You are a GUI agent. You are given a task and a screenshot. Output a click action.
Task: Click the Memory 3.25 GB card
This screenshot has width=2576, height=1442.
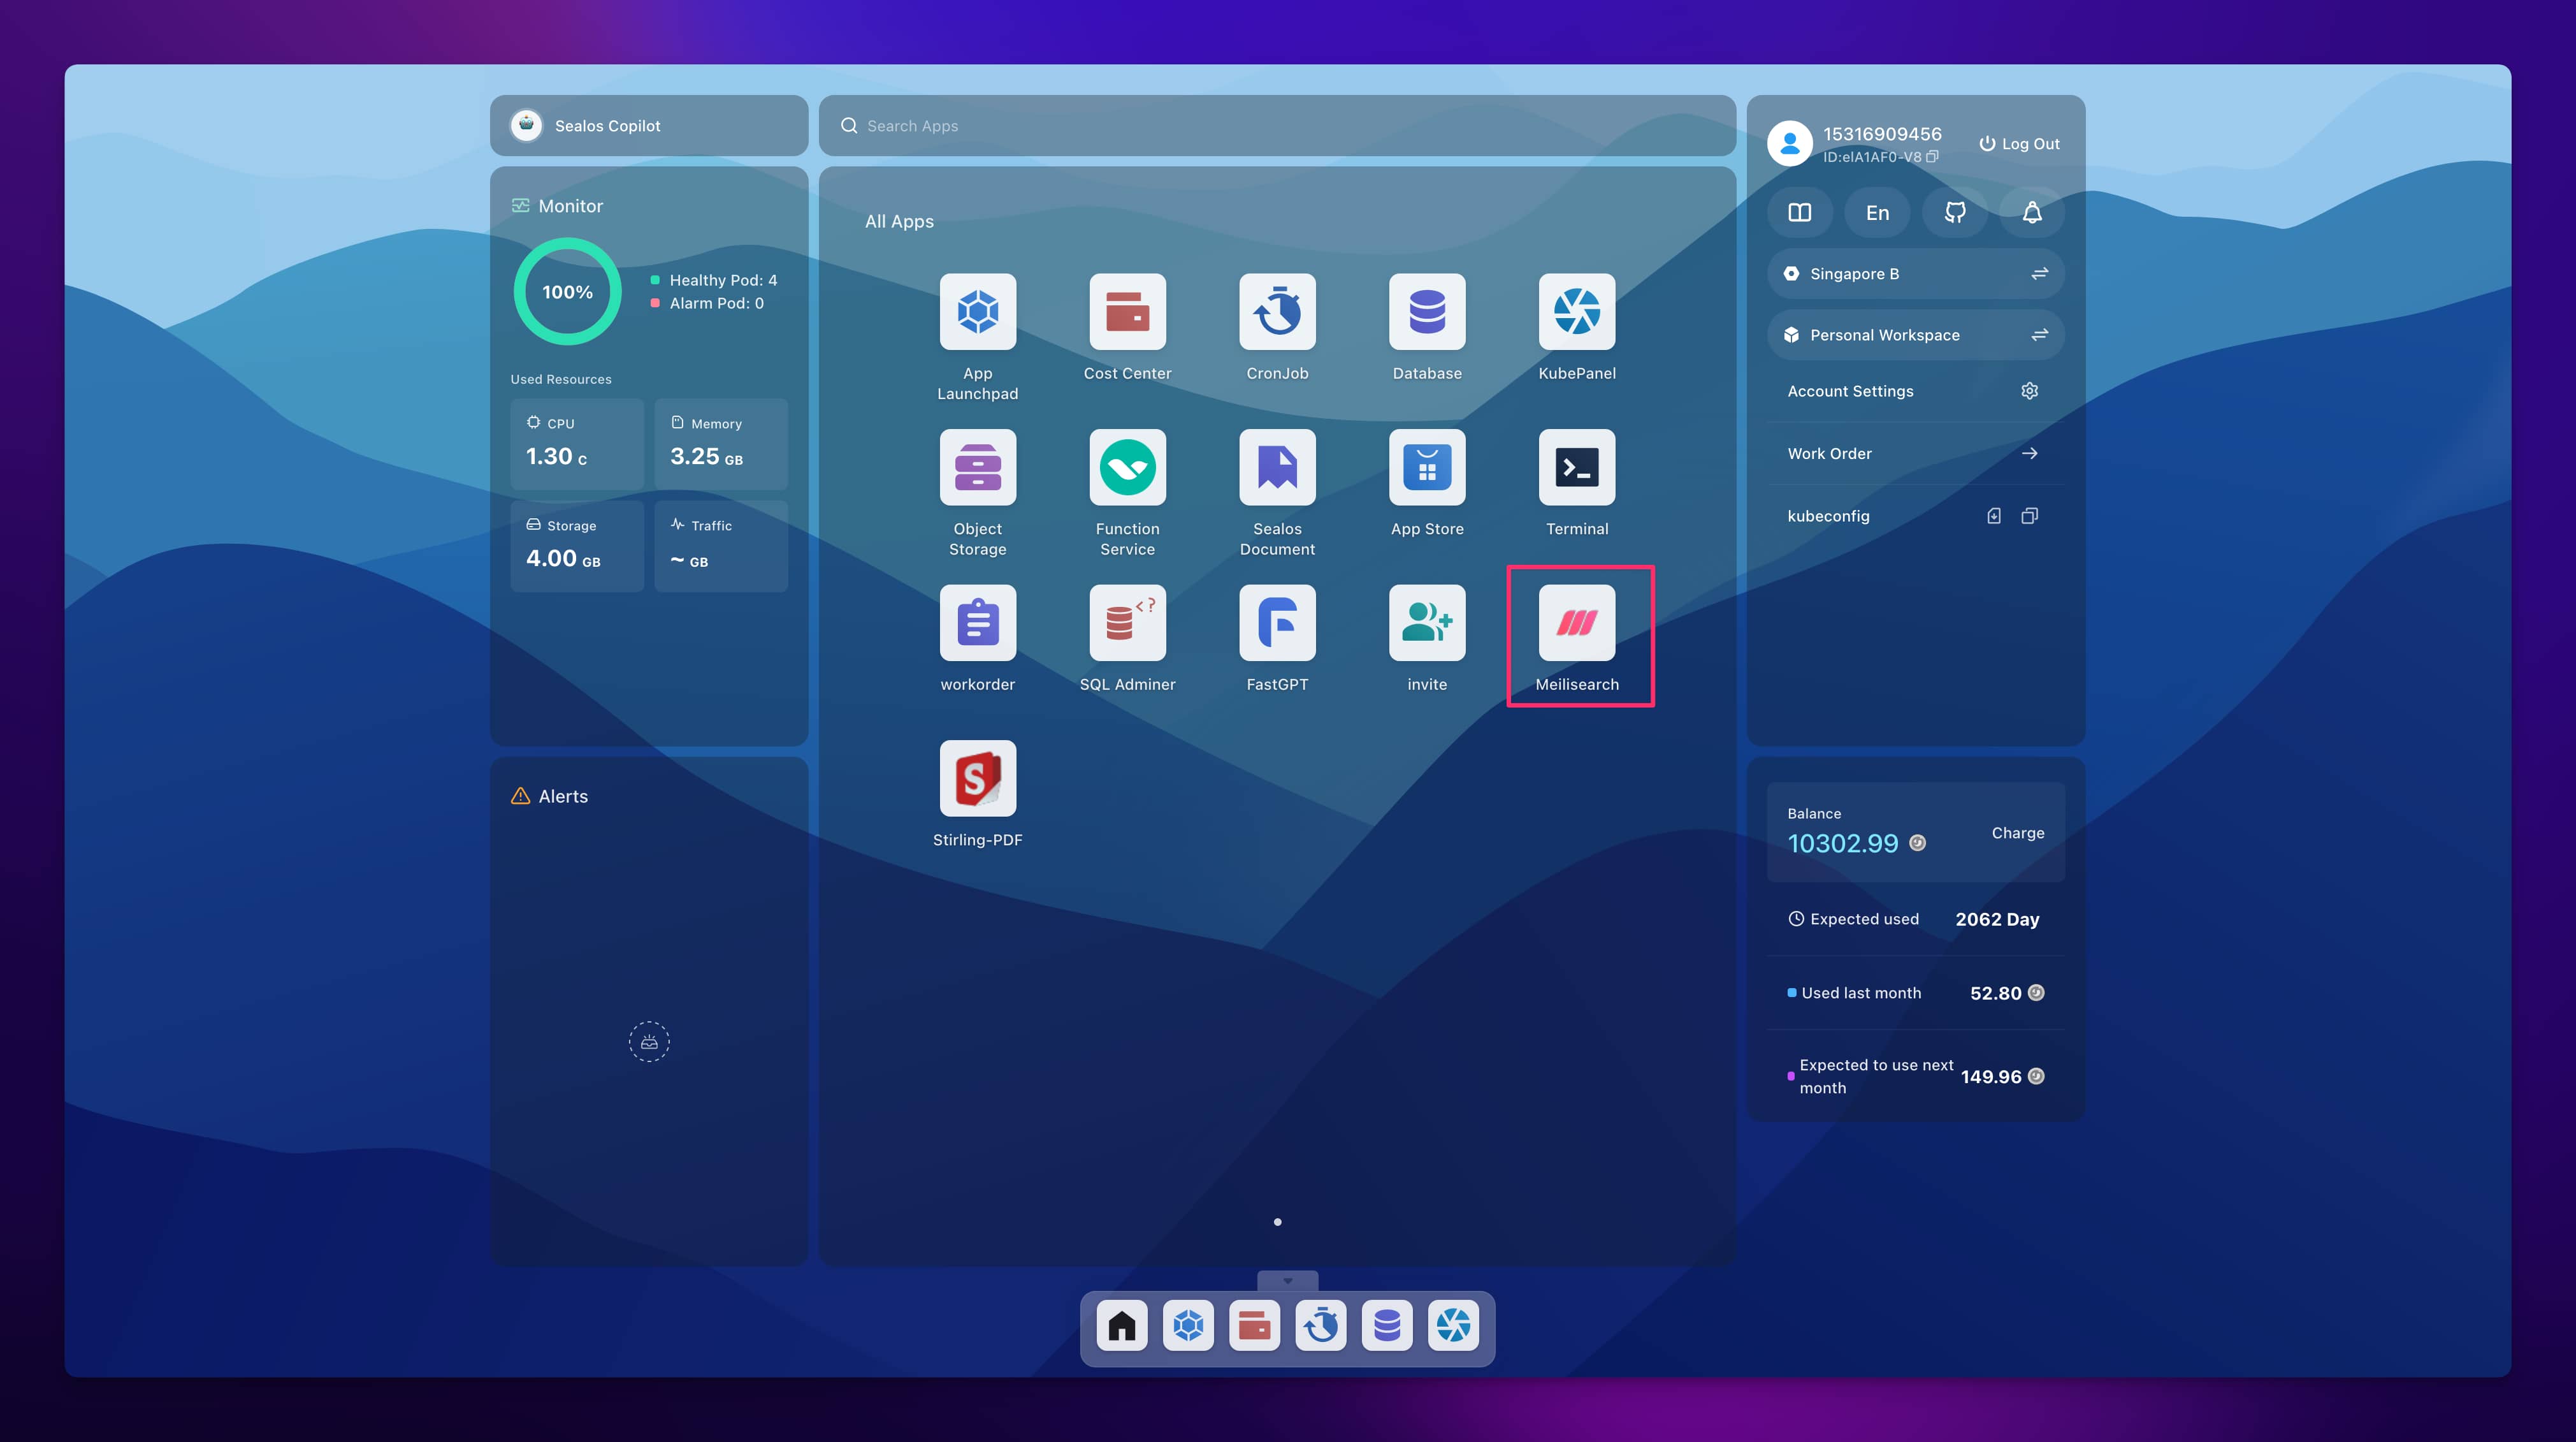721,444
